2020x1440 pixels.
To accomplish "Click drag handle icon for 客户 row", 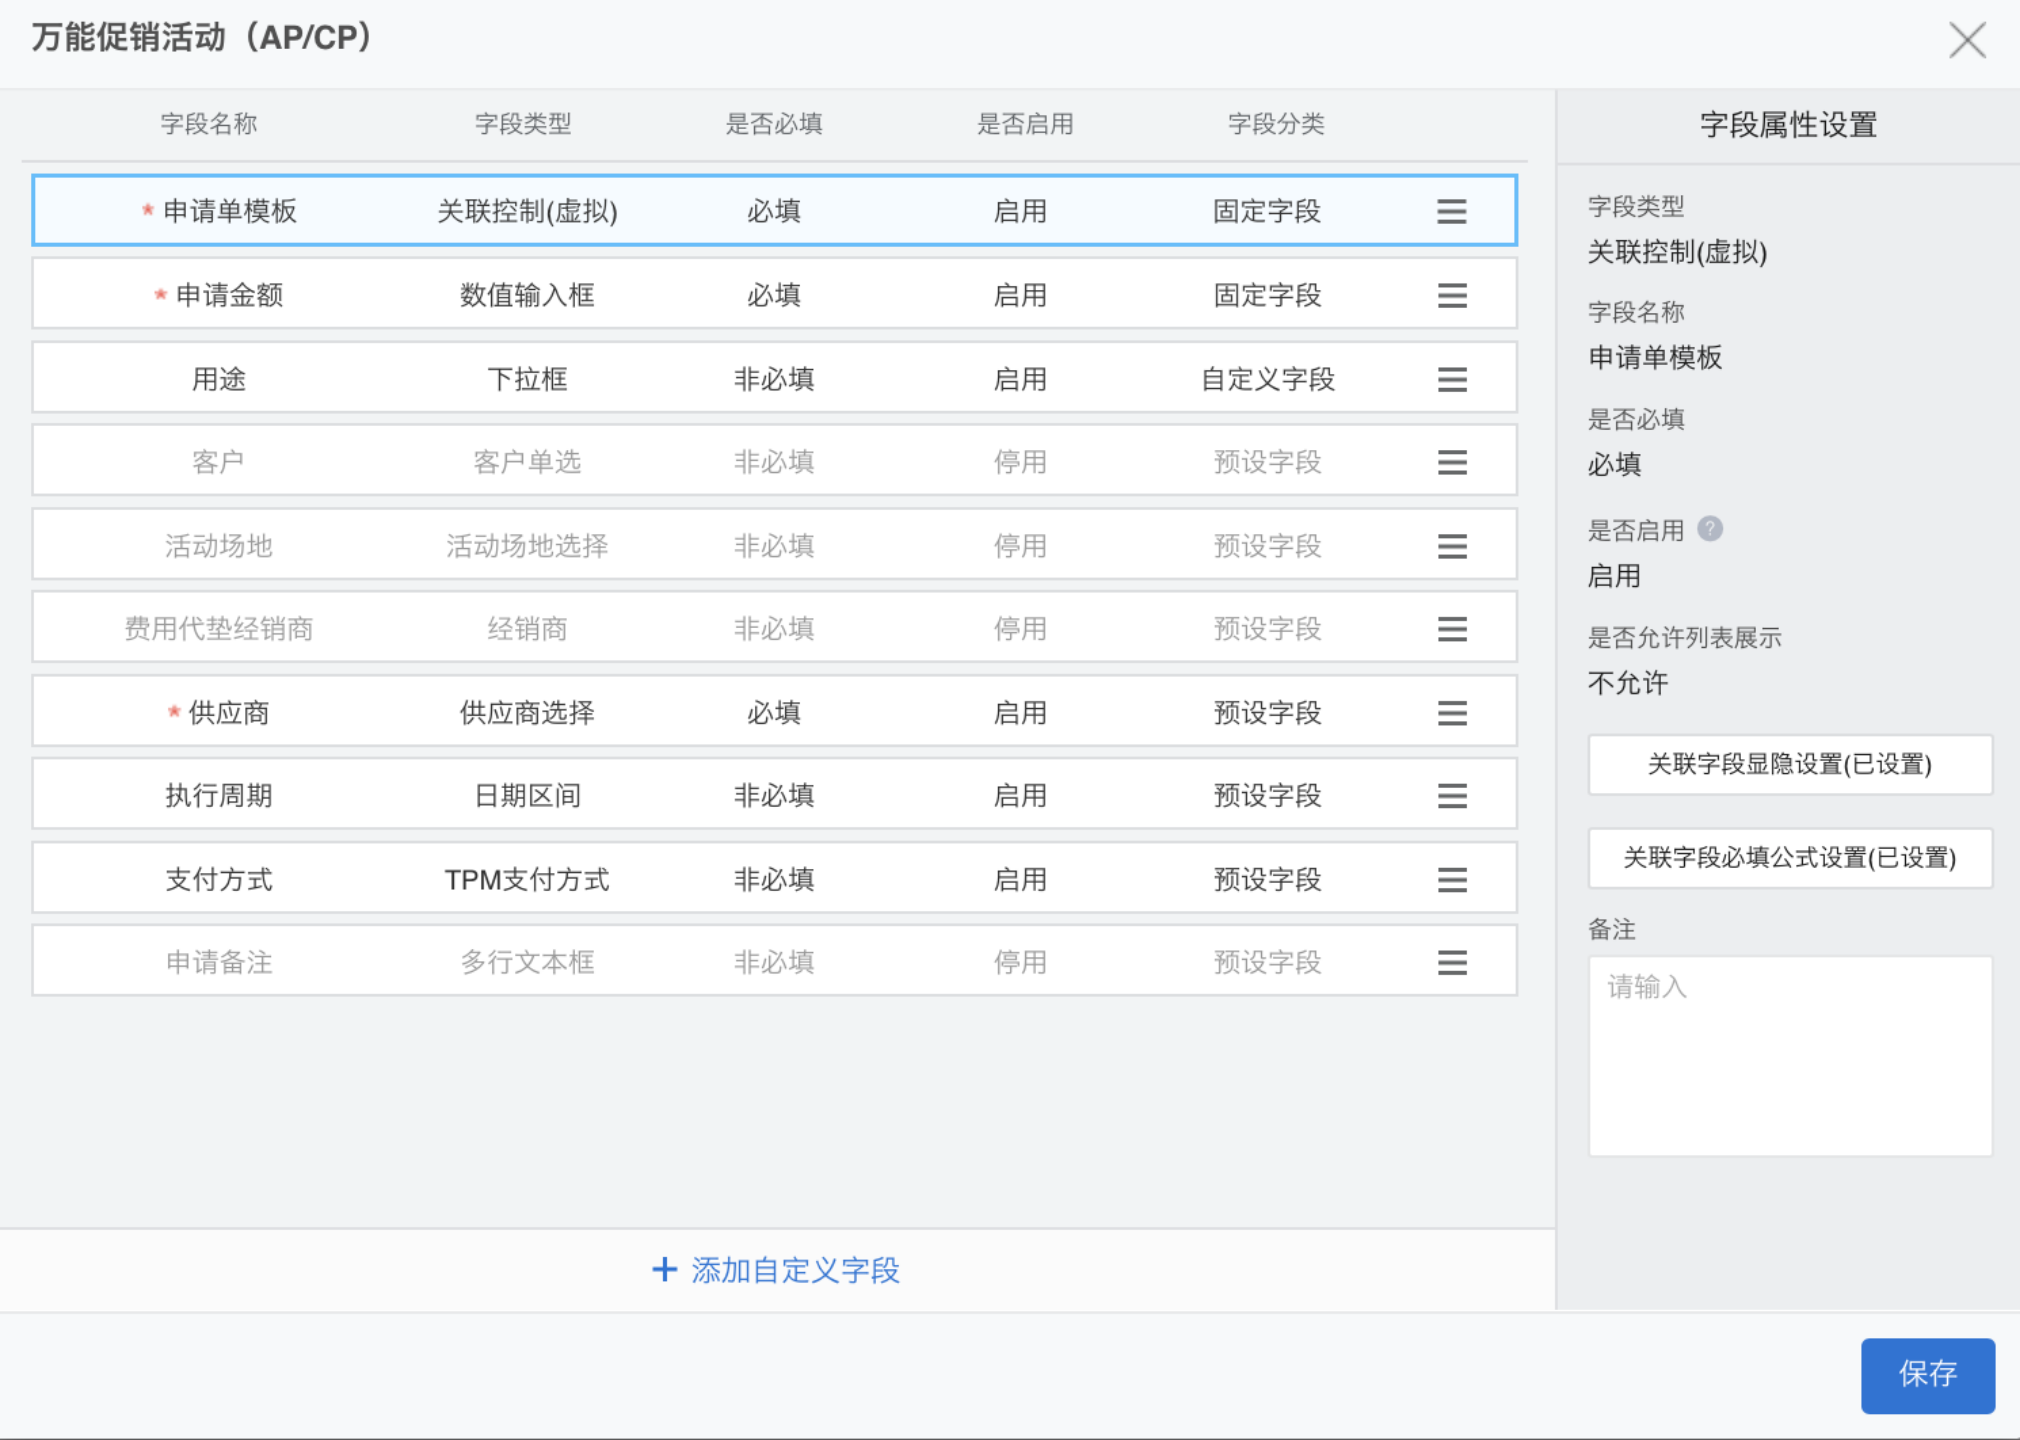I will (x=1451, y=462).
